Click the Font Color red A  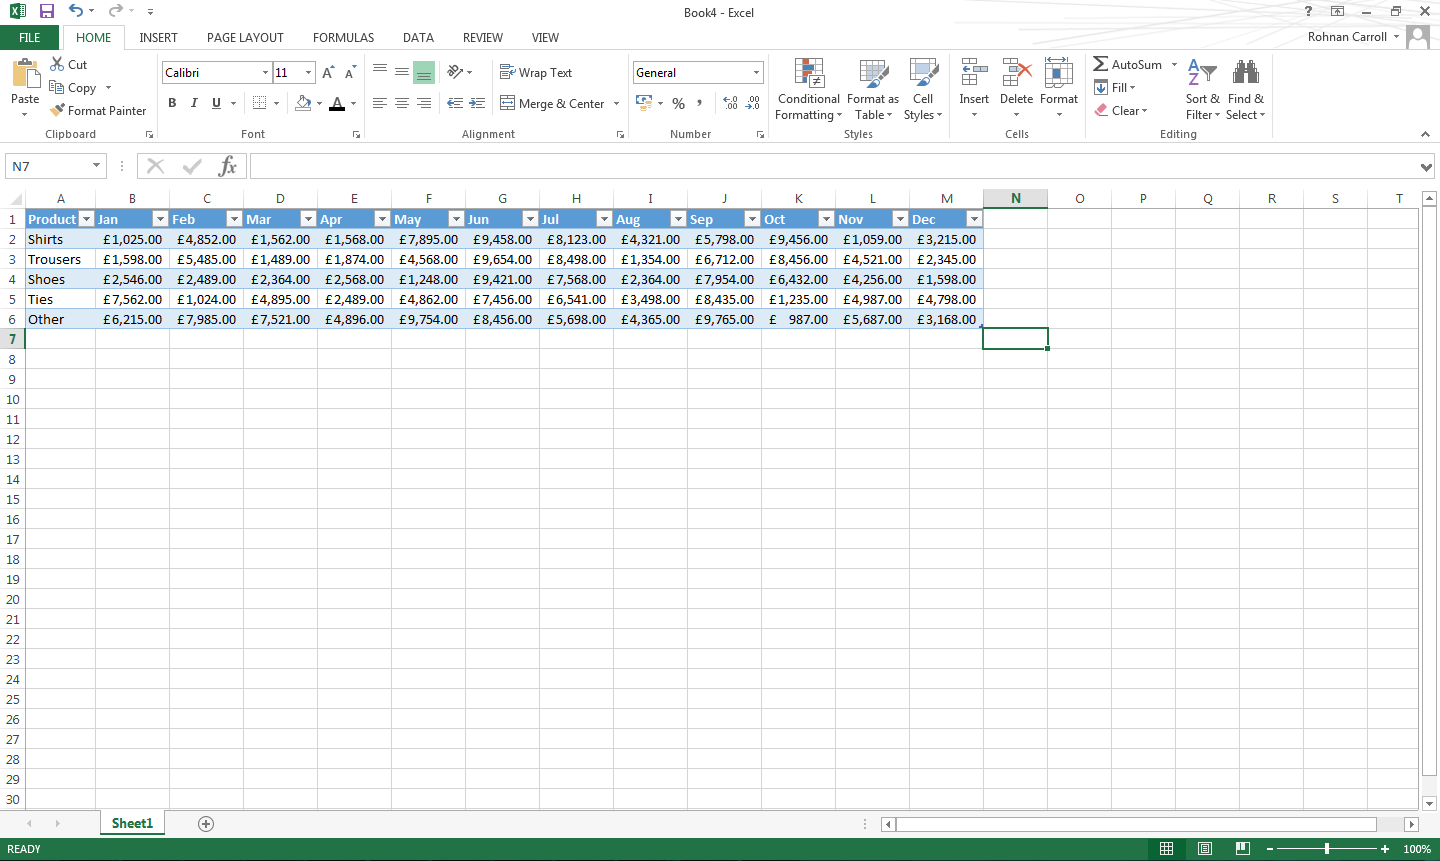point(336,103)
